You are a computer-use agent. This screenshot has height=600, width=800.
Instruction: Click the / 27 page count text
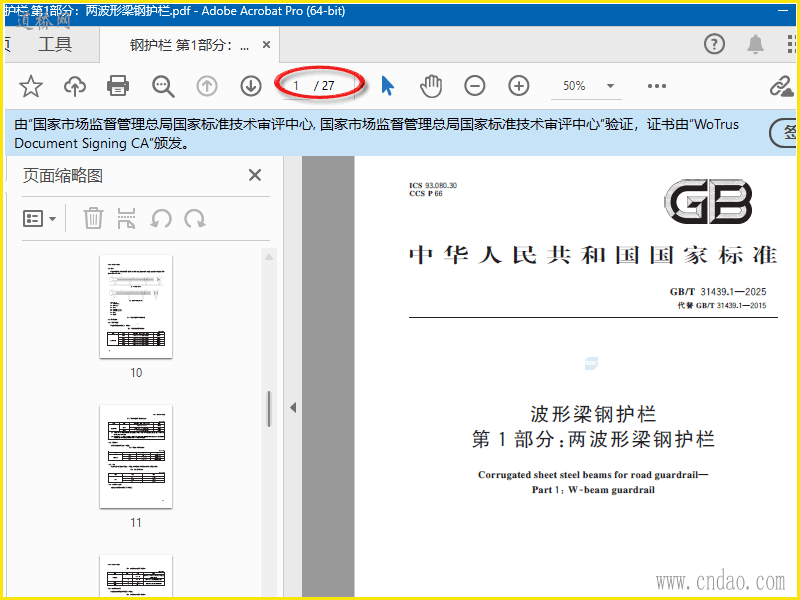[324, 86]
